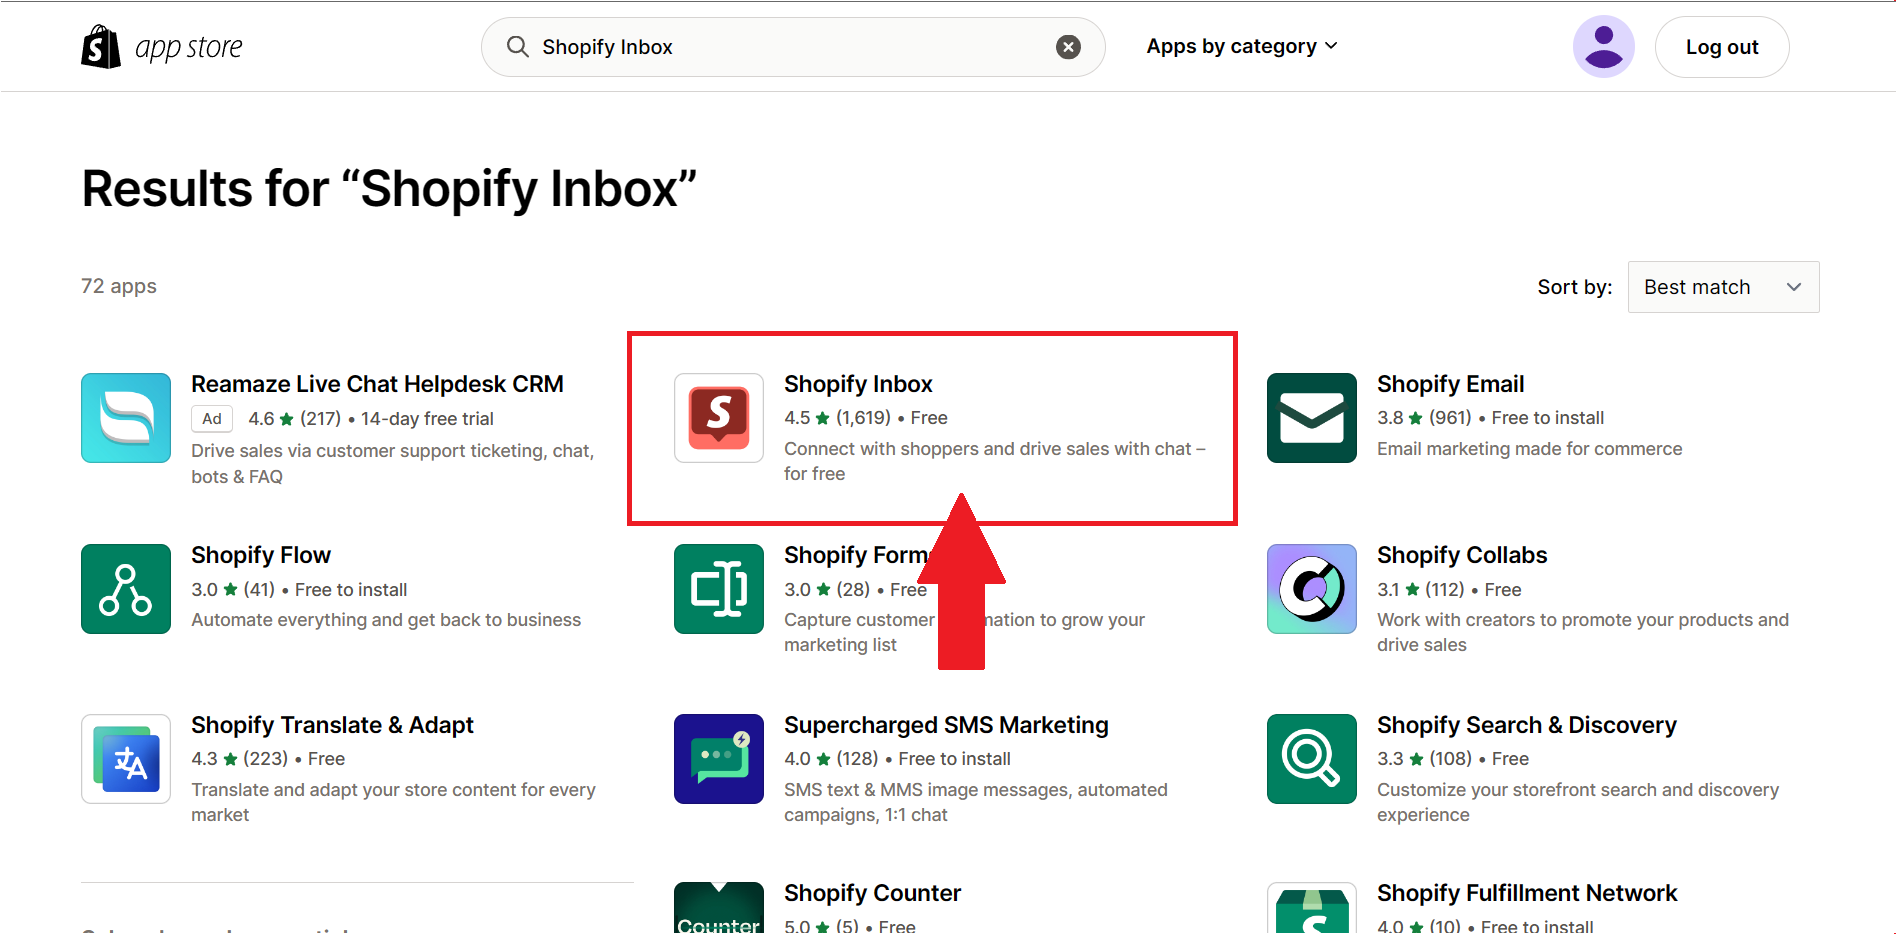Open the Supercharged SMS Marketing app icon
1896x934 pixels.
(719, 759)
